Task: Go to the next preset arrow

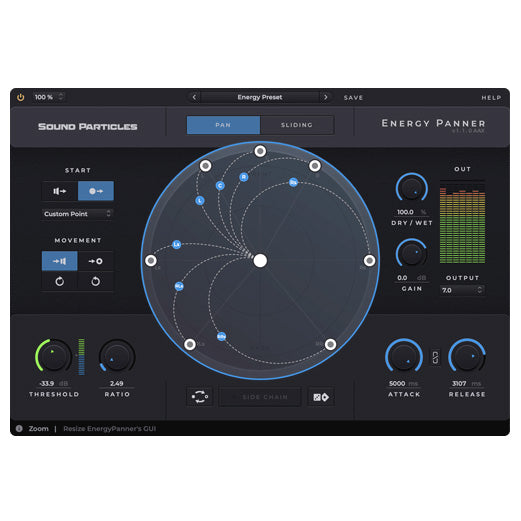Action: point(326,97)
